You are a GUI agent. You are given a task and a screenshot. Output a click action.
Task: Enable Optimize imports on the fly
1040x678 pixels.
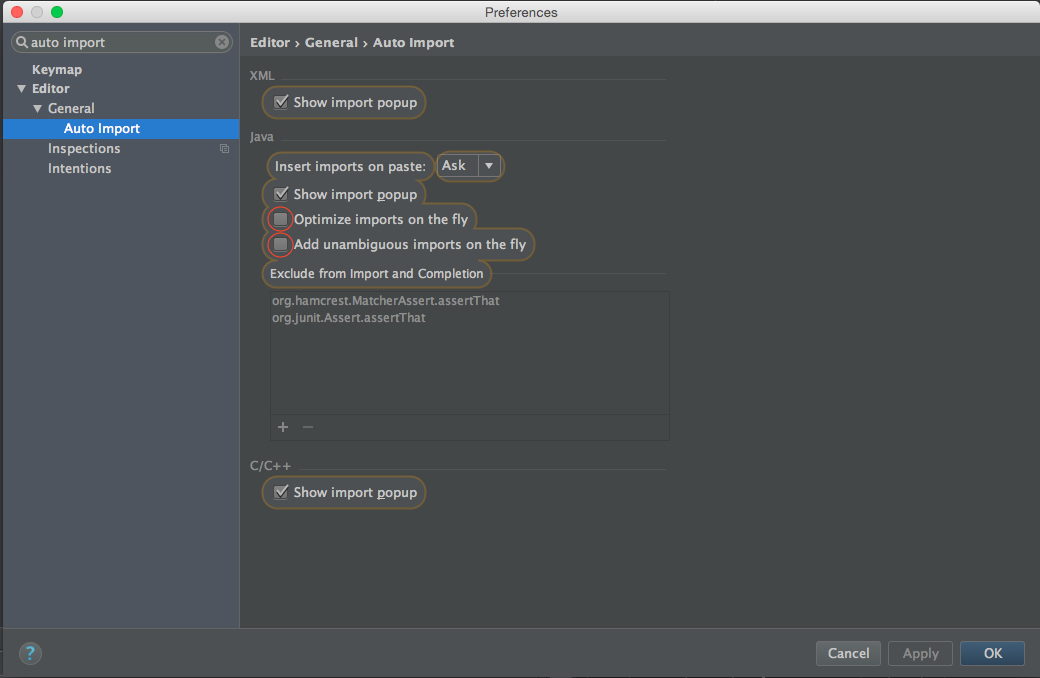tap(281, 219)
